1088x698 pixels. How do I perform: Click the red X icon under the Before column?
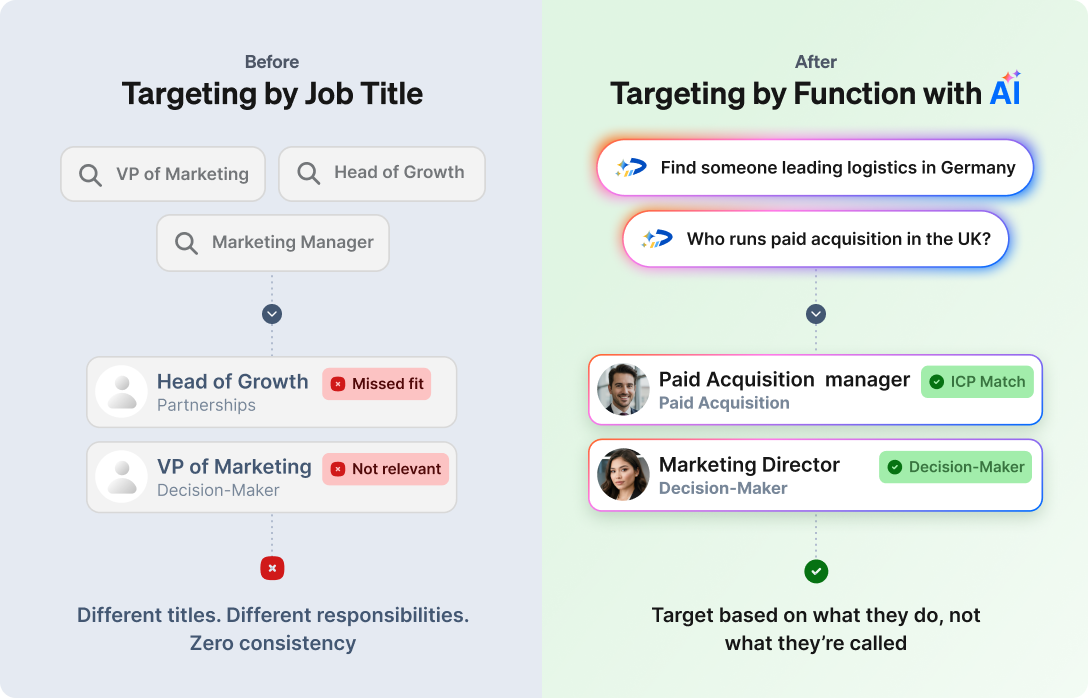point(272,568)
